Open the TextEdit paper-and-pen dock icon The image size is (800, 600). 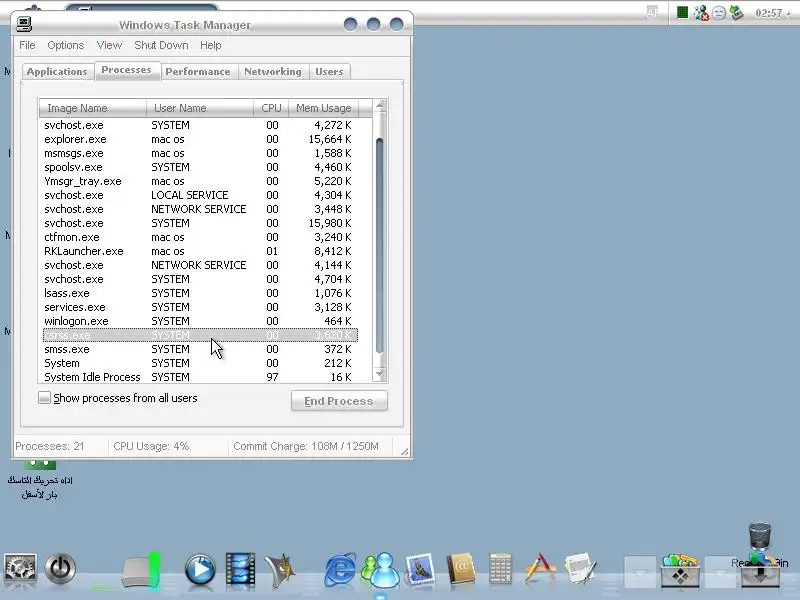click(581, 568)
